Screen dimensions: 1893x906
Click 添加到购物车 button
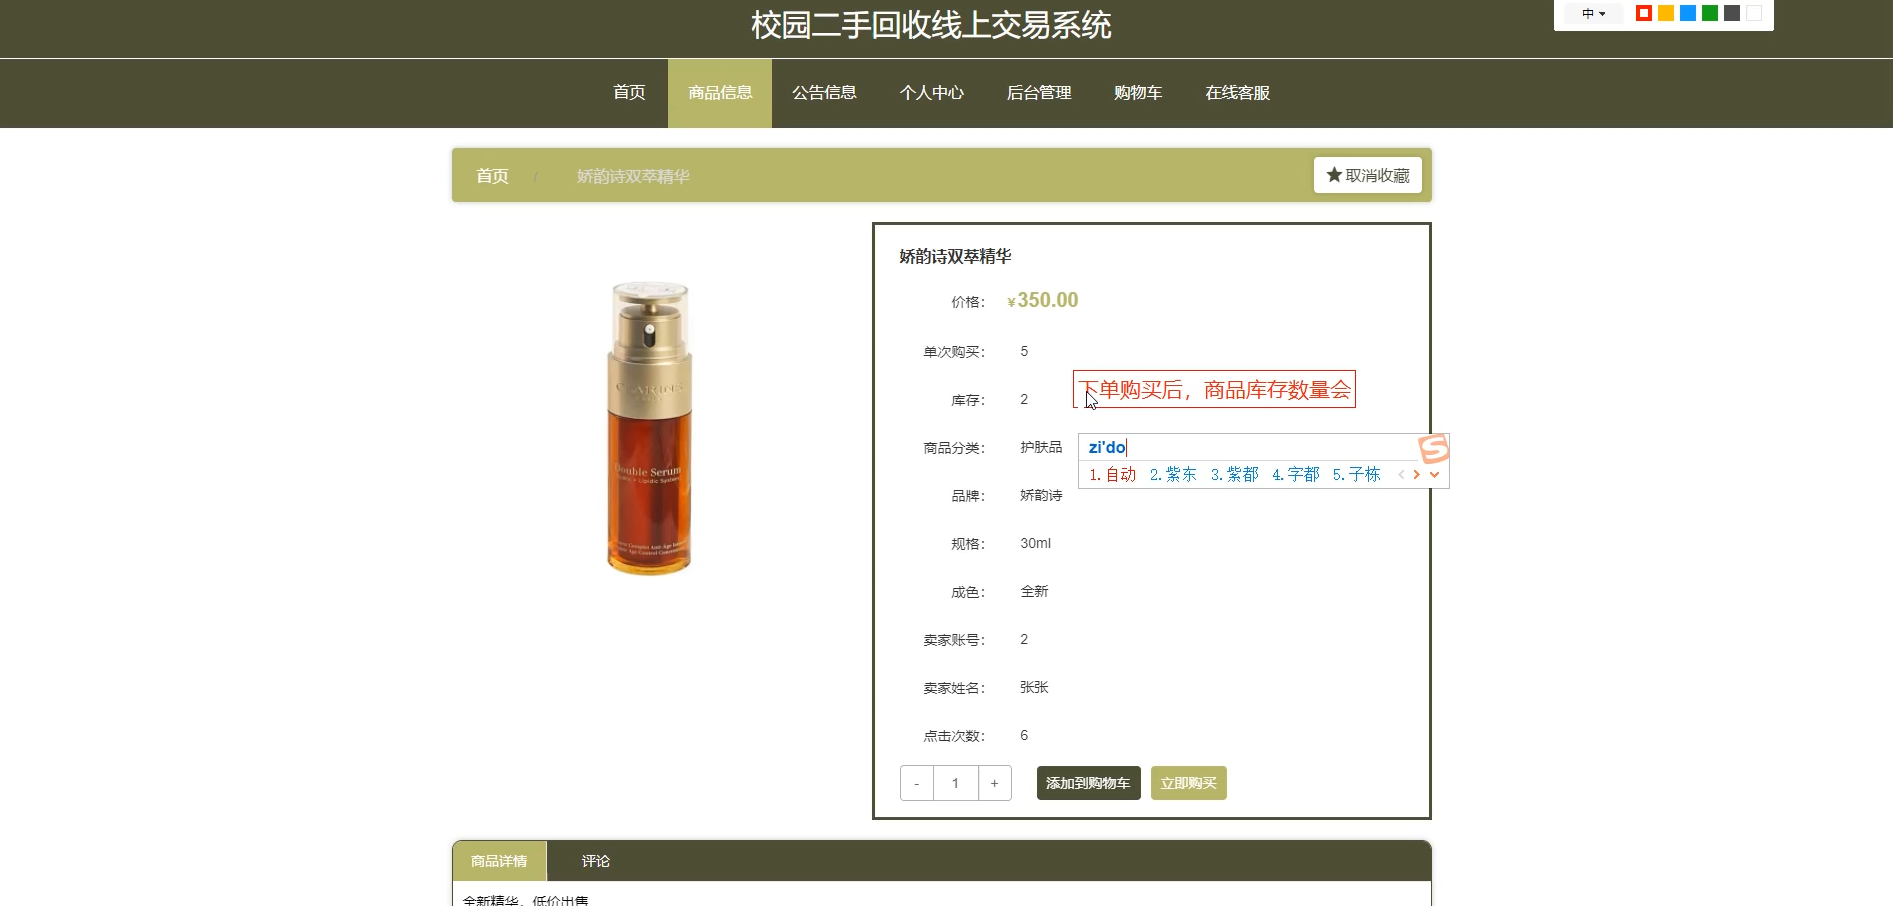tap(1088, 783)
